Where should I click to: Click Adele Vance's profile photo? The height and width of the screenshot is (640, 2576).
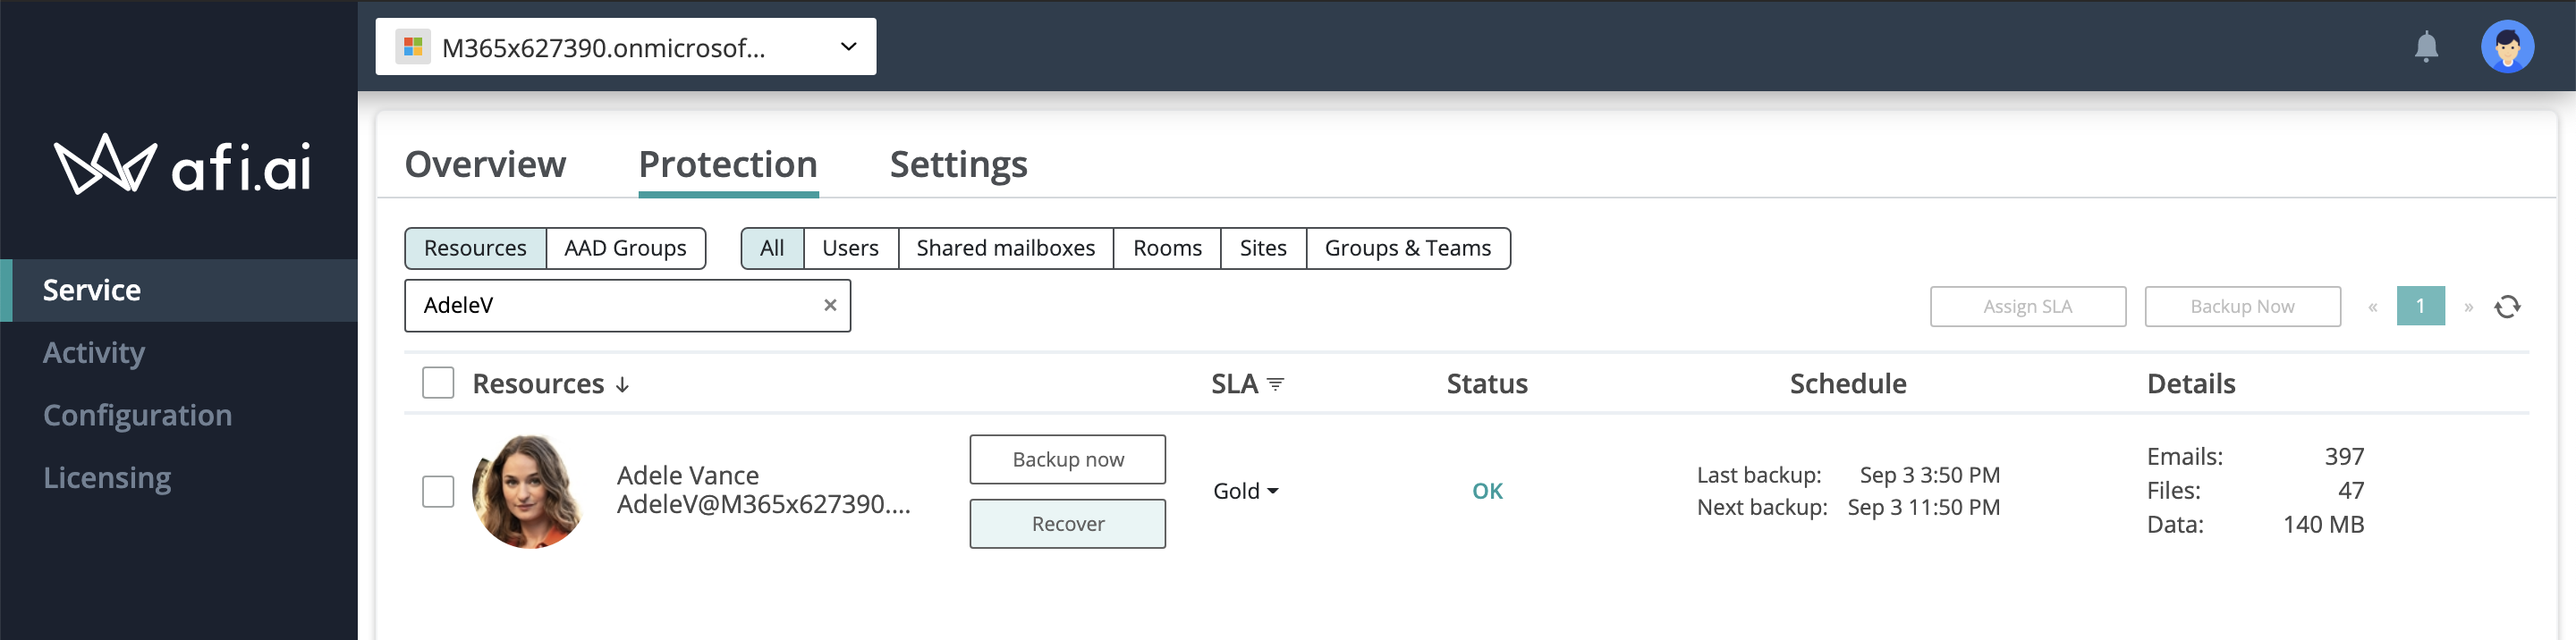pos(527,491)
